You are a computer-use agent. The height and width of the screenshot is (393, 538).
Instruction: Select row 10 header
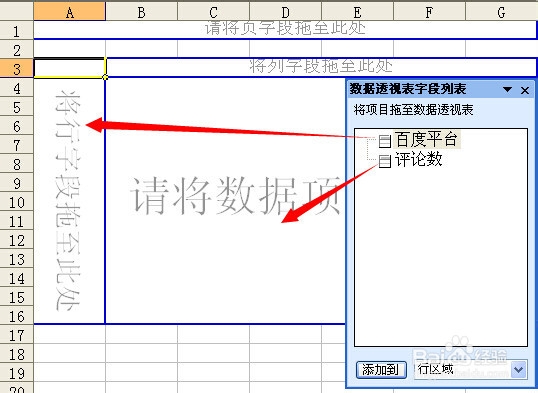point(16,202)
